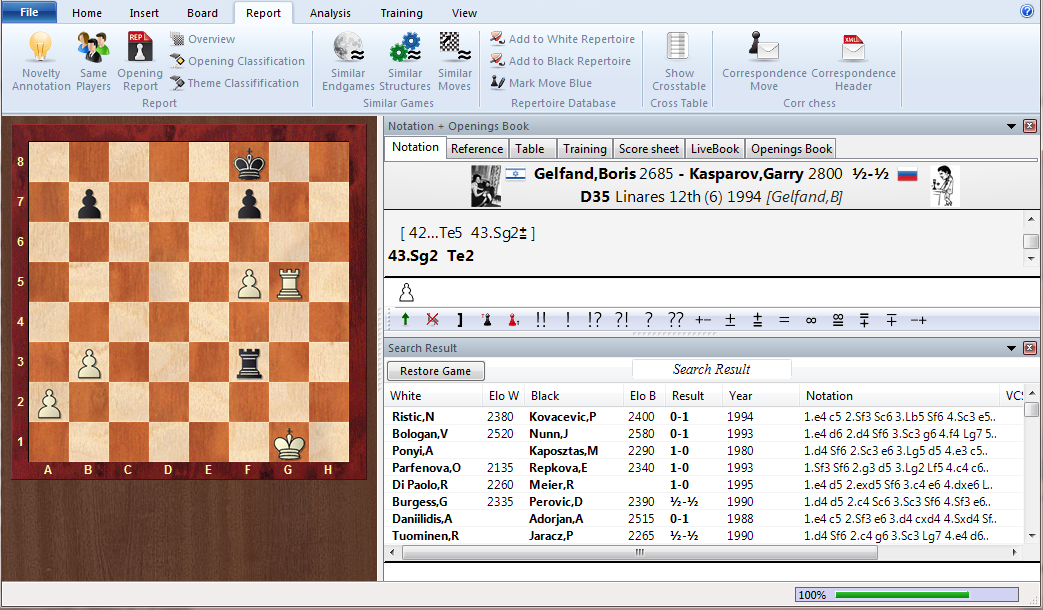The width and height of the screenshot is (1043, 610).
Task: Click the Restore Game button
Action: click(436, 371)
